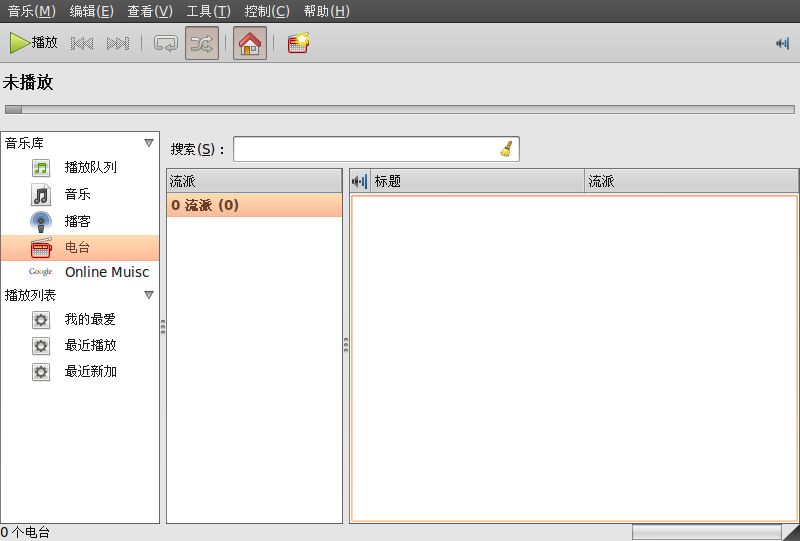Click the red radio icon in sidebar

pos(41,248)
